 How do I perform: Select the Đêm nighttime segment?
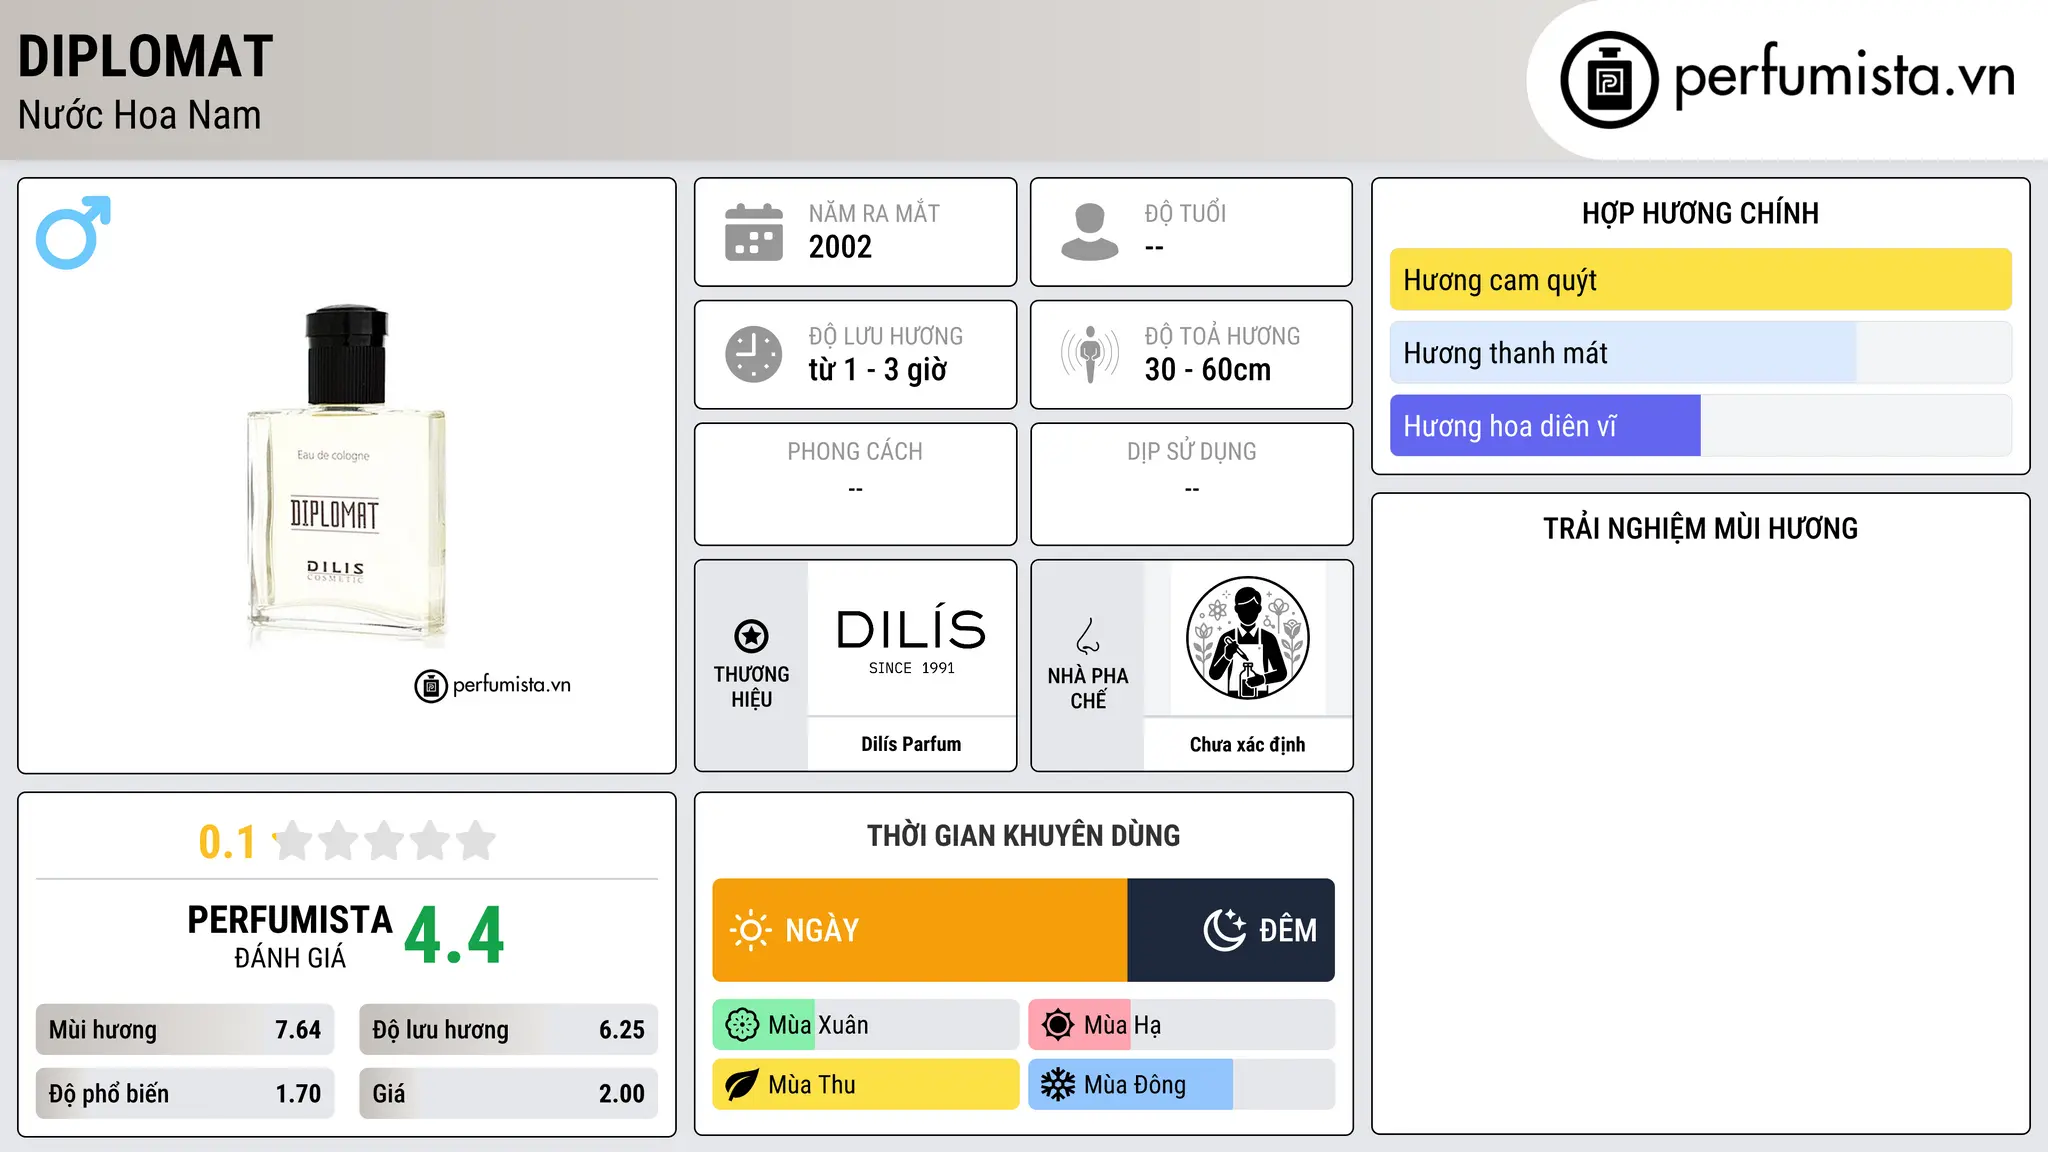(x=1231, y=930)
